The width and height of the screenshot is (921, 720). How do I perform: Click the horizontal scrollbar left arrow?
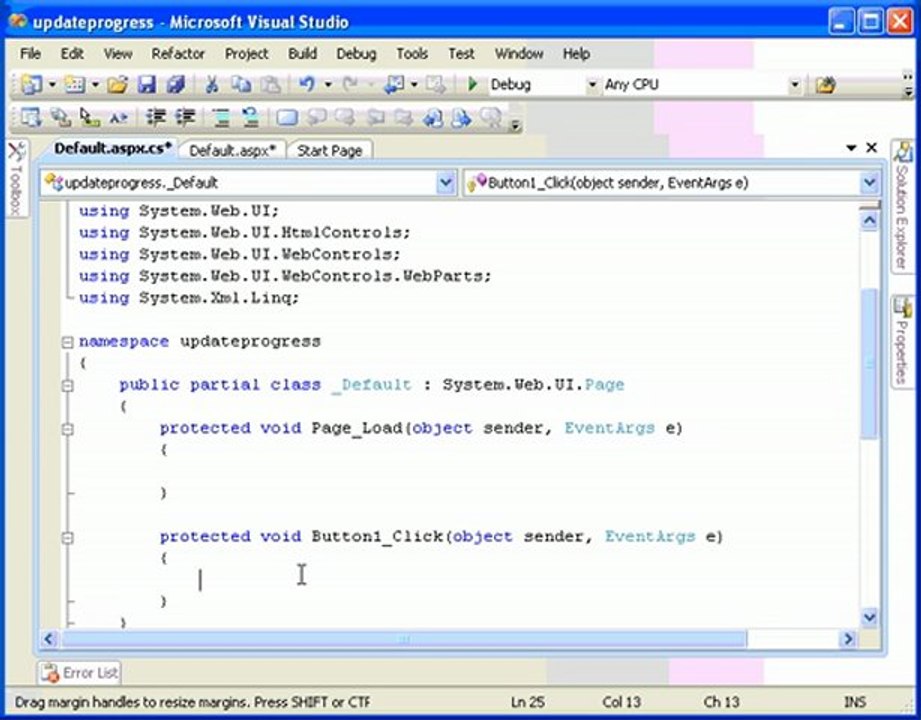[x=49, y=638]
